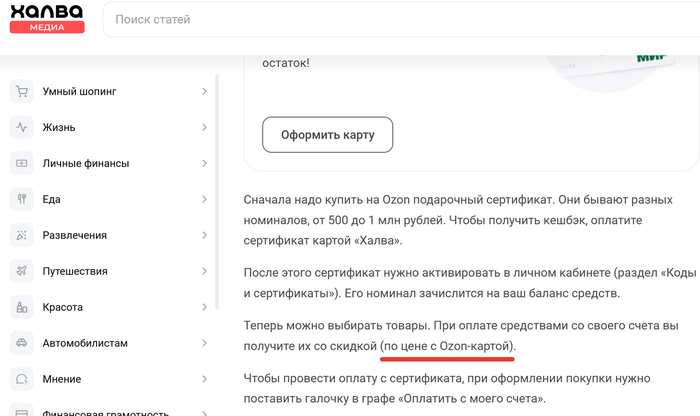700x416 pixels.
Task: Click the fork and knife Еда icon
Action: tap(21, 200)
